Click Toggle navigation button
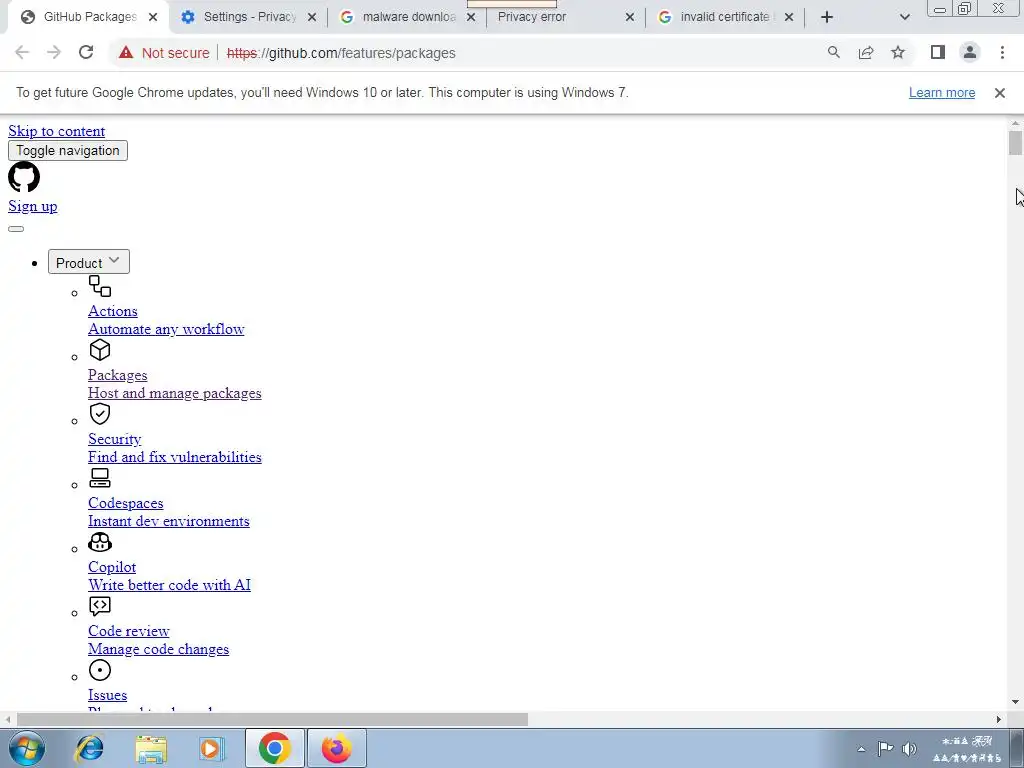The image size is (1024, 768). 68,150
